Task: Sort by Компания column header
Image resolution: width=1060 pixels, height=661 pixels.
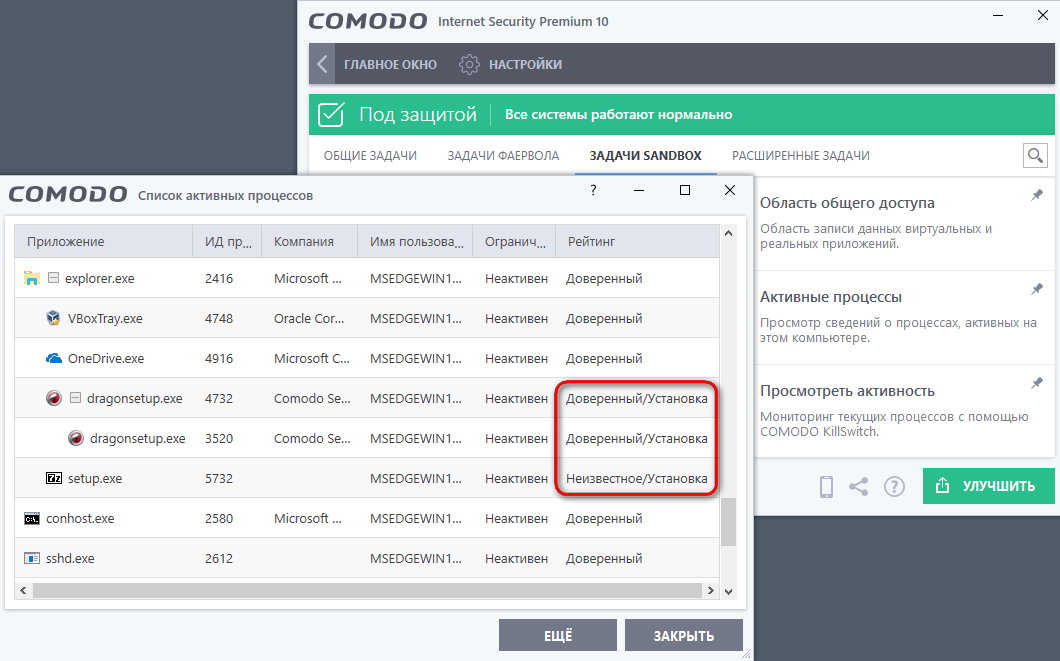Action: (x=310, y=241)
